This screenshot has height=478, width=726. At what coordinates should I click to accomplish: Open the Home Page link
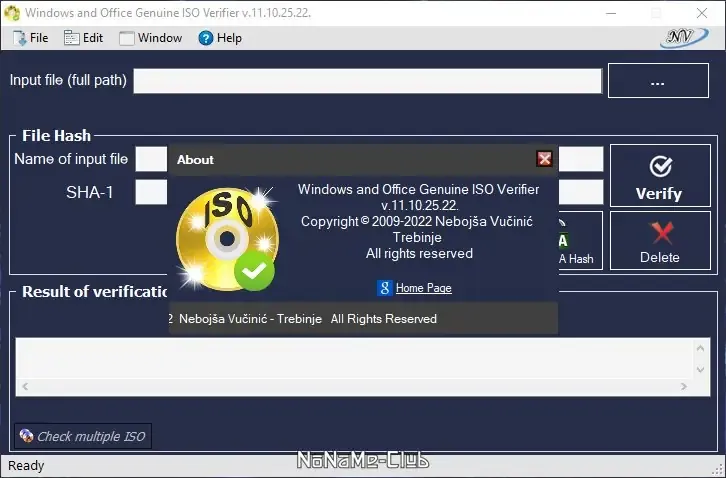pos(424,288)
